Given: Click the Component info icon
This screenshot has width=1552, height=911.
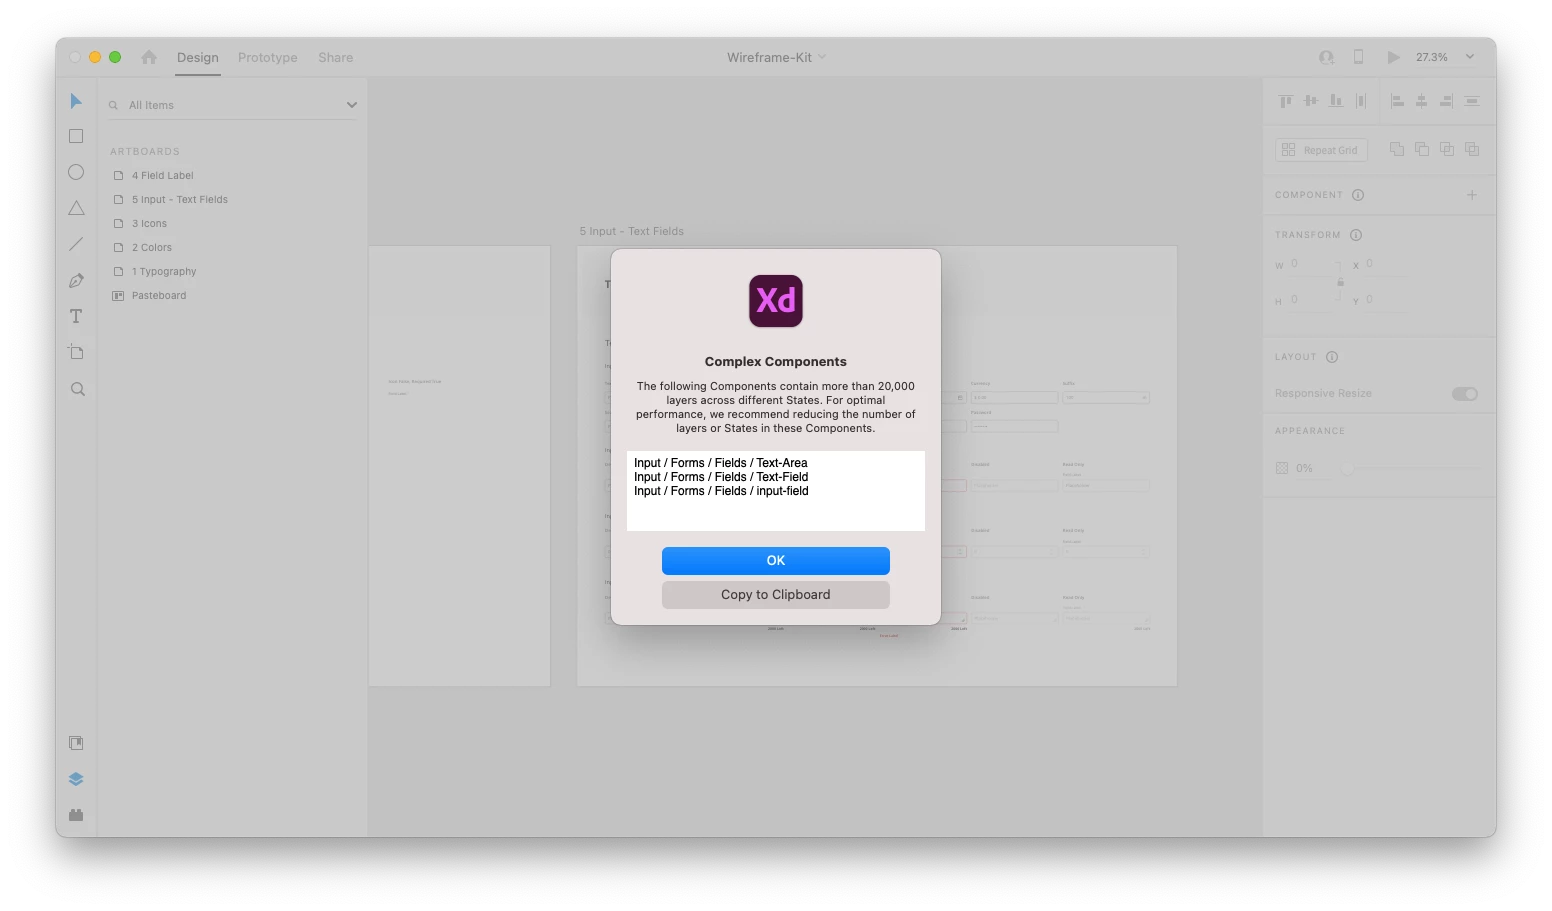Looking at the screenshot, I should [1358, 195].
